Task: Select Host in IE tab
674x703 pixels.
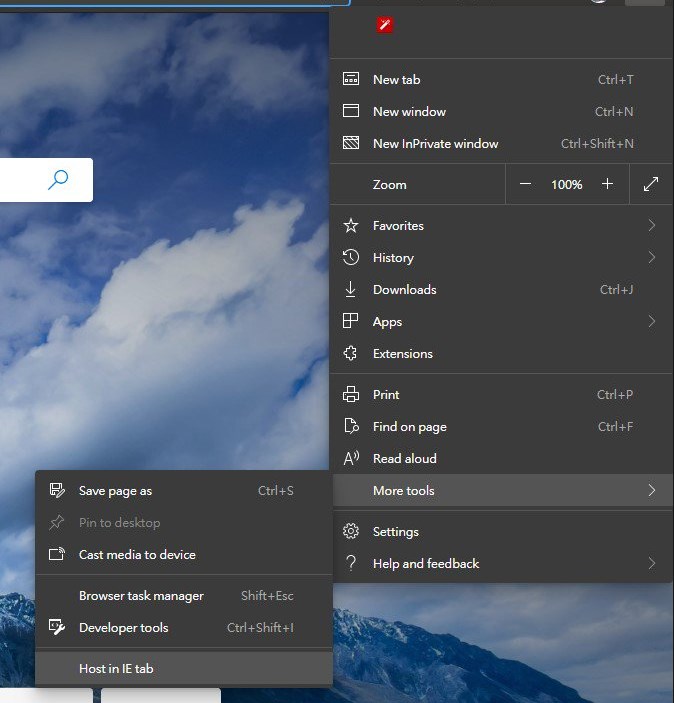Action: [x=116, y=669]
